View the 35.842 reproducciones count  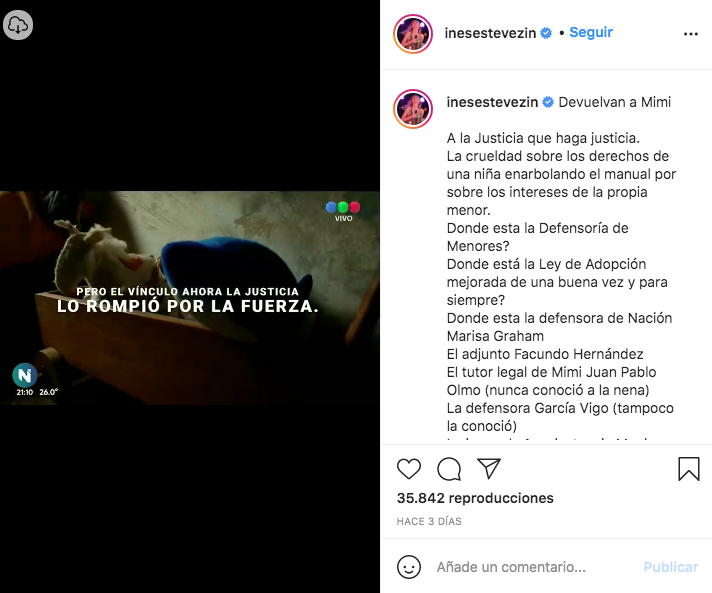point(475,498)
